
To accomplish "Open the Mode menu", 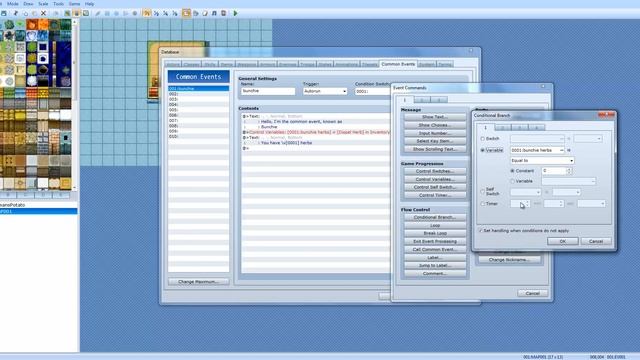I will coord(13,4).
